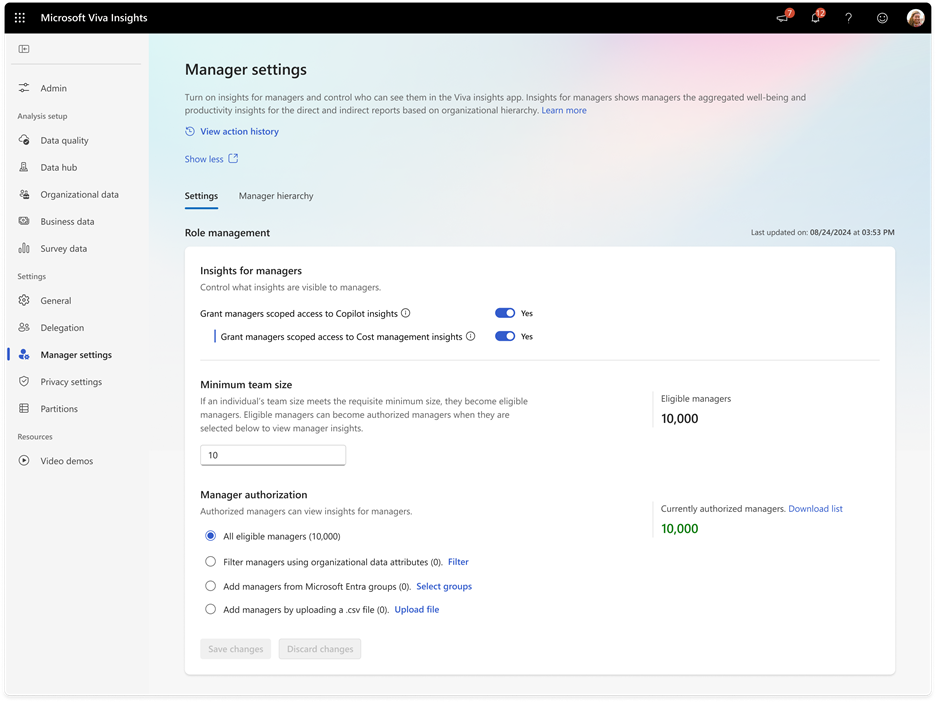Viewport: 936px width, 702px height.
Task: Toggle Cost management insights access switch
Action: tap(505, 336)
